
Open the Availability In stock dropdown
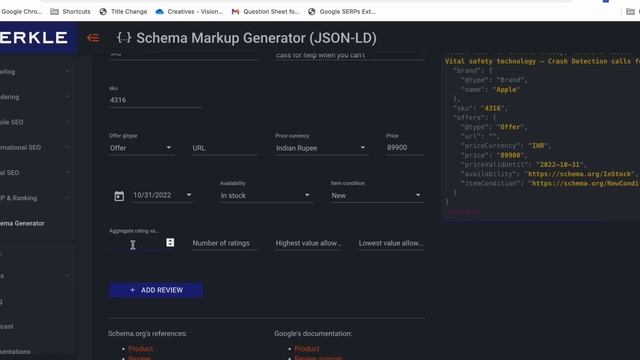[x=266, y=196]
